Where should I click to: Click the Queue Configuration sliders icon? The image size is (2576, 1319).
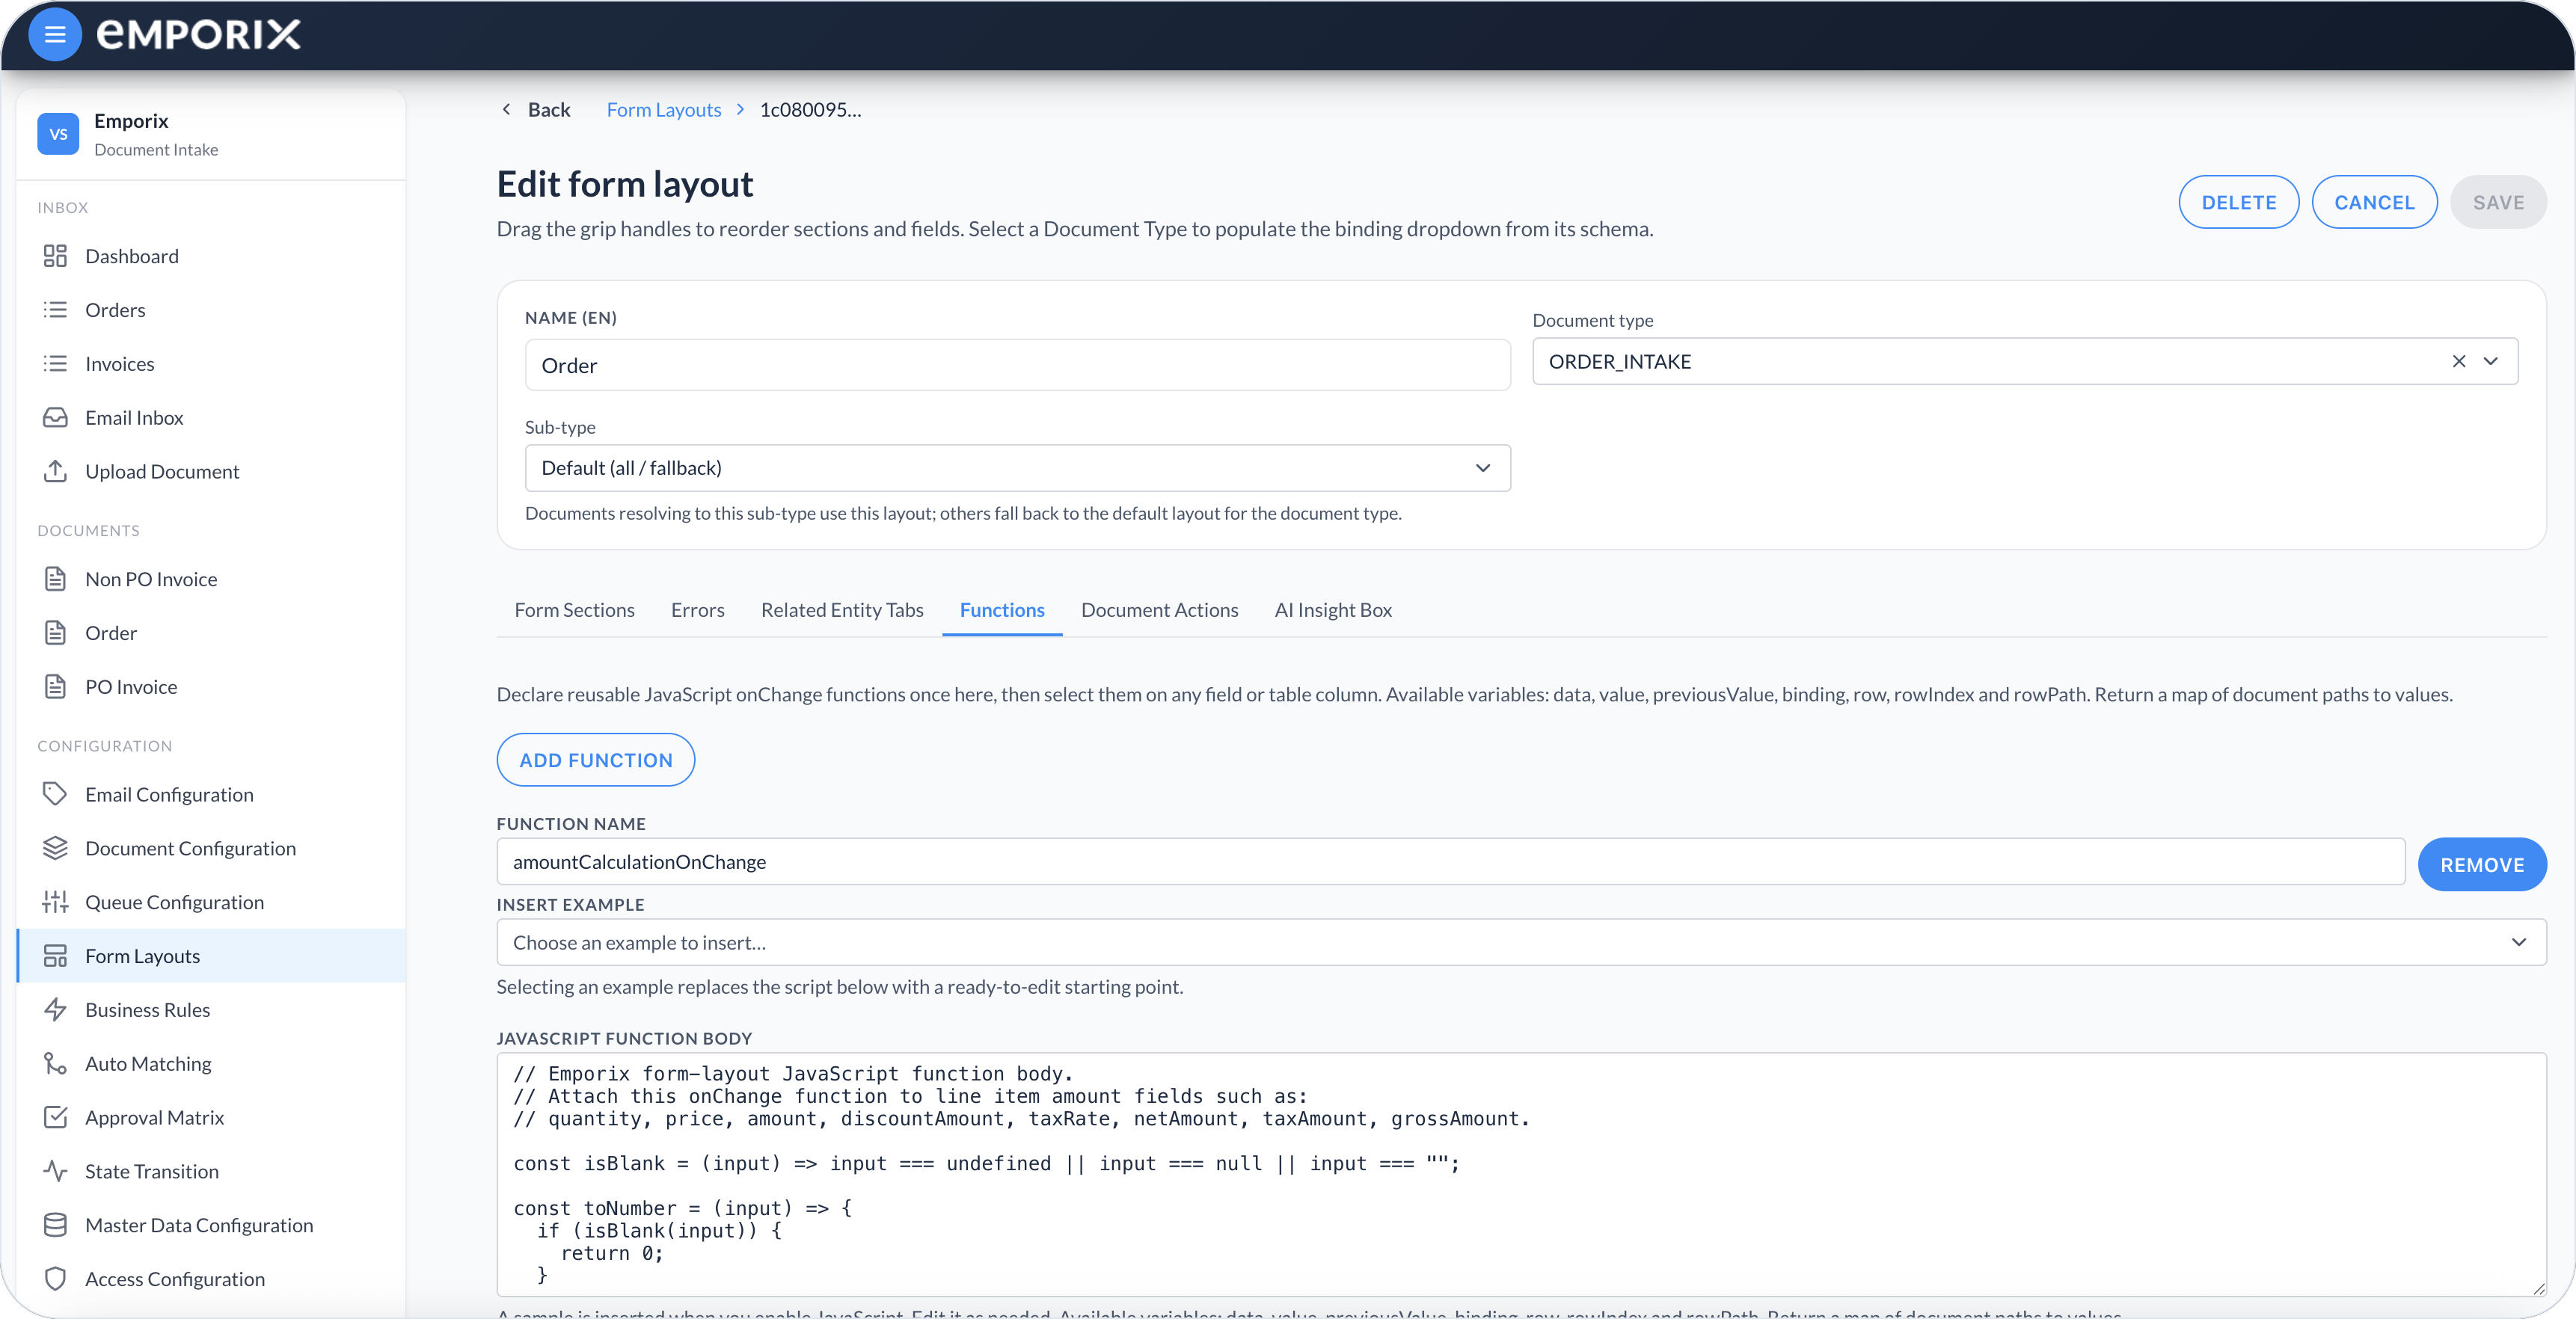tap(55, 902)
